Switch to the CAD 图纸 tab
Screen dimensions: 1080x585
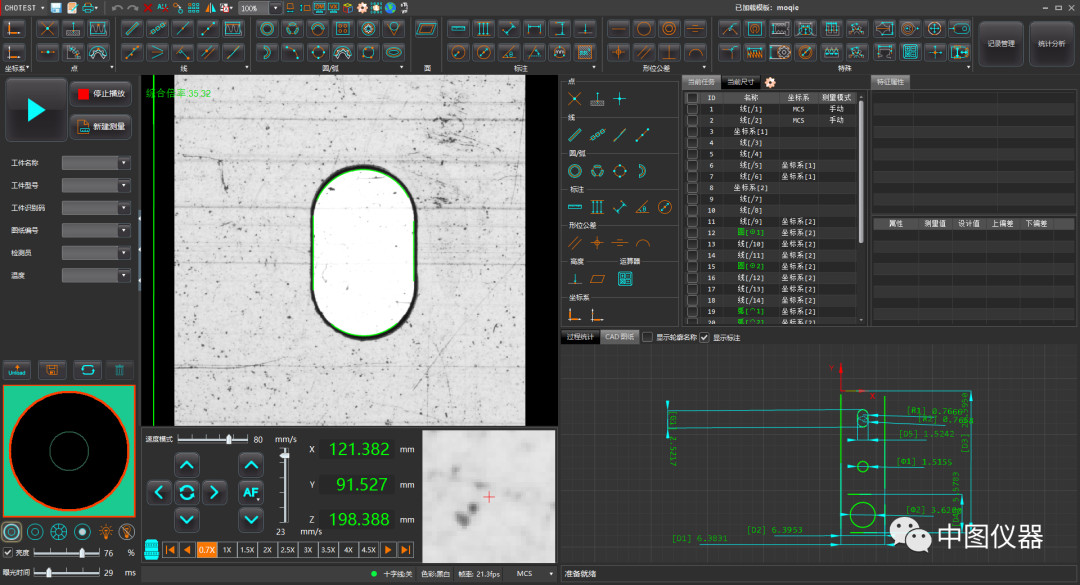(618, 336)
